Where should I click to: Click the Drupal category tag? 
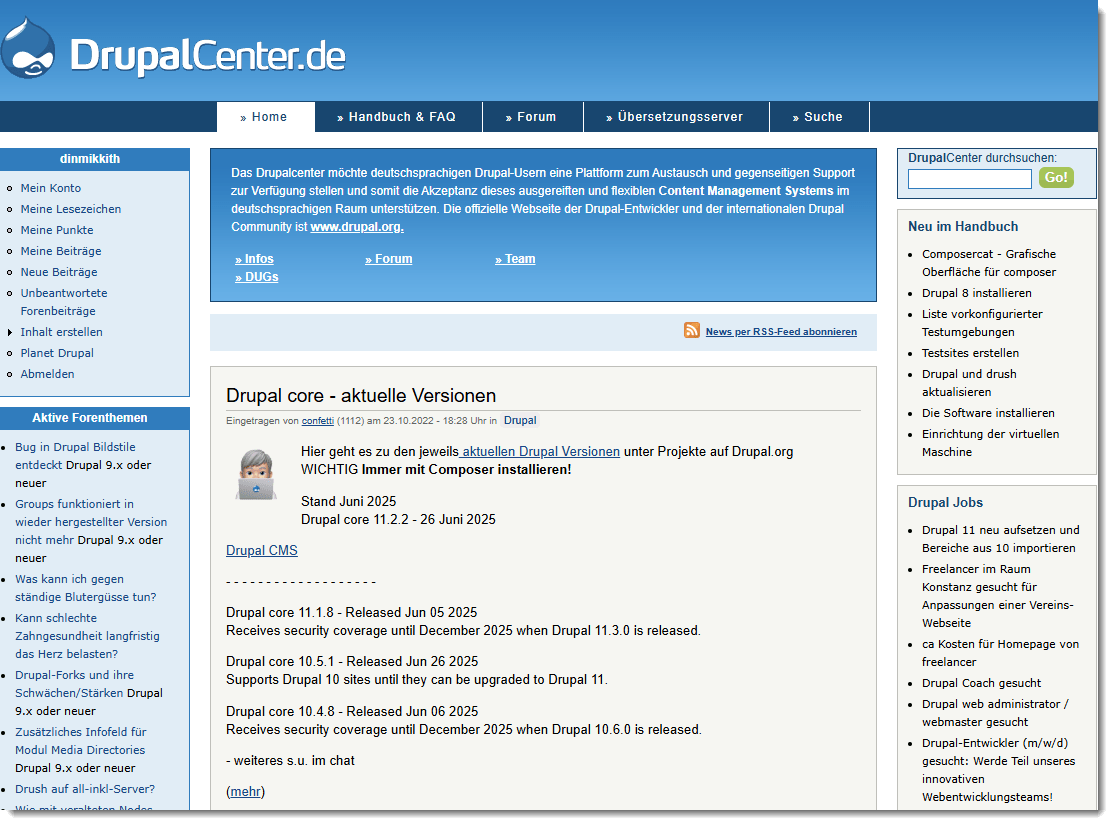click(520, 420)
